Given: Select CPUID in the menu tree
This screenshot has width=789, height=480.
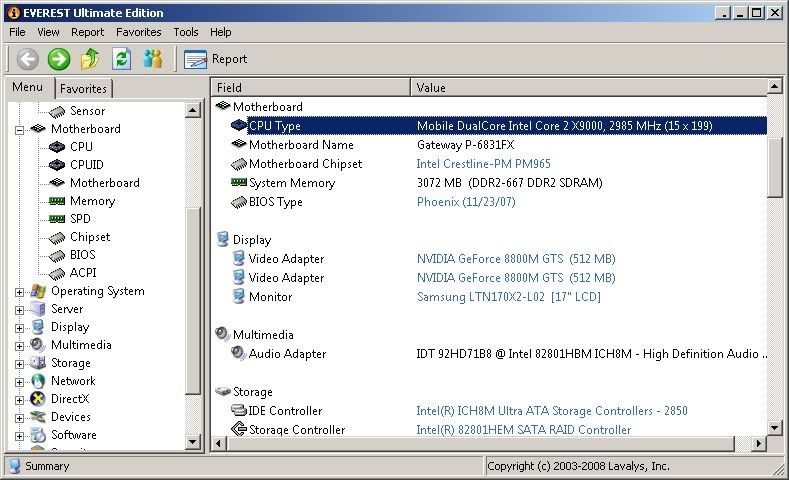Looking at the screenshot, I should (x=87, y=165).
